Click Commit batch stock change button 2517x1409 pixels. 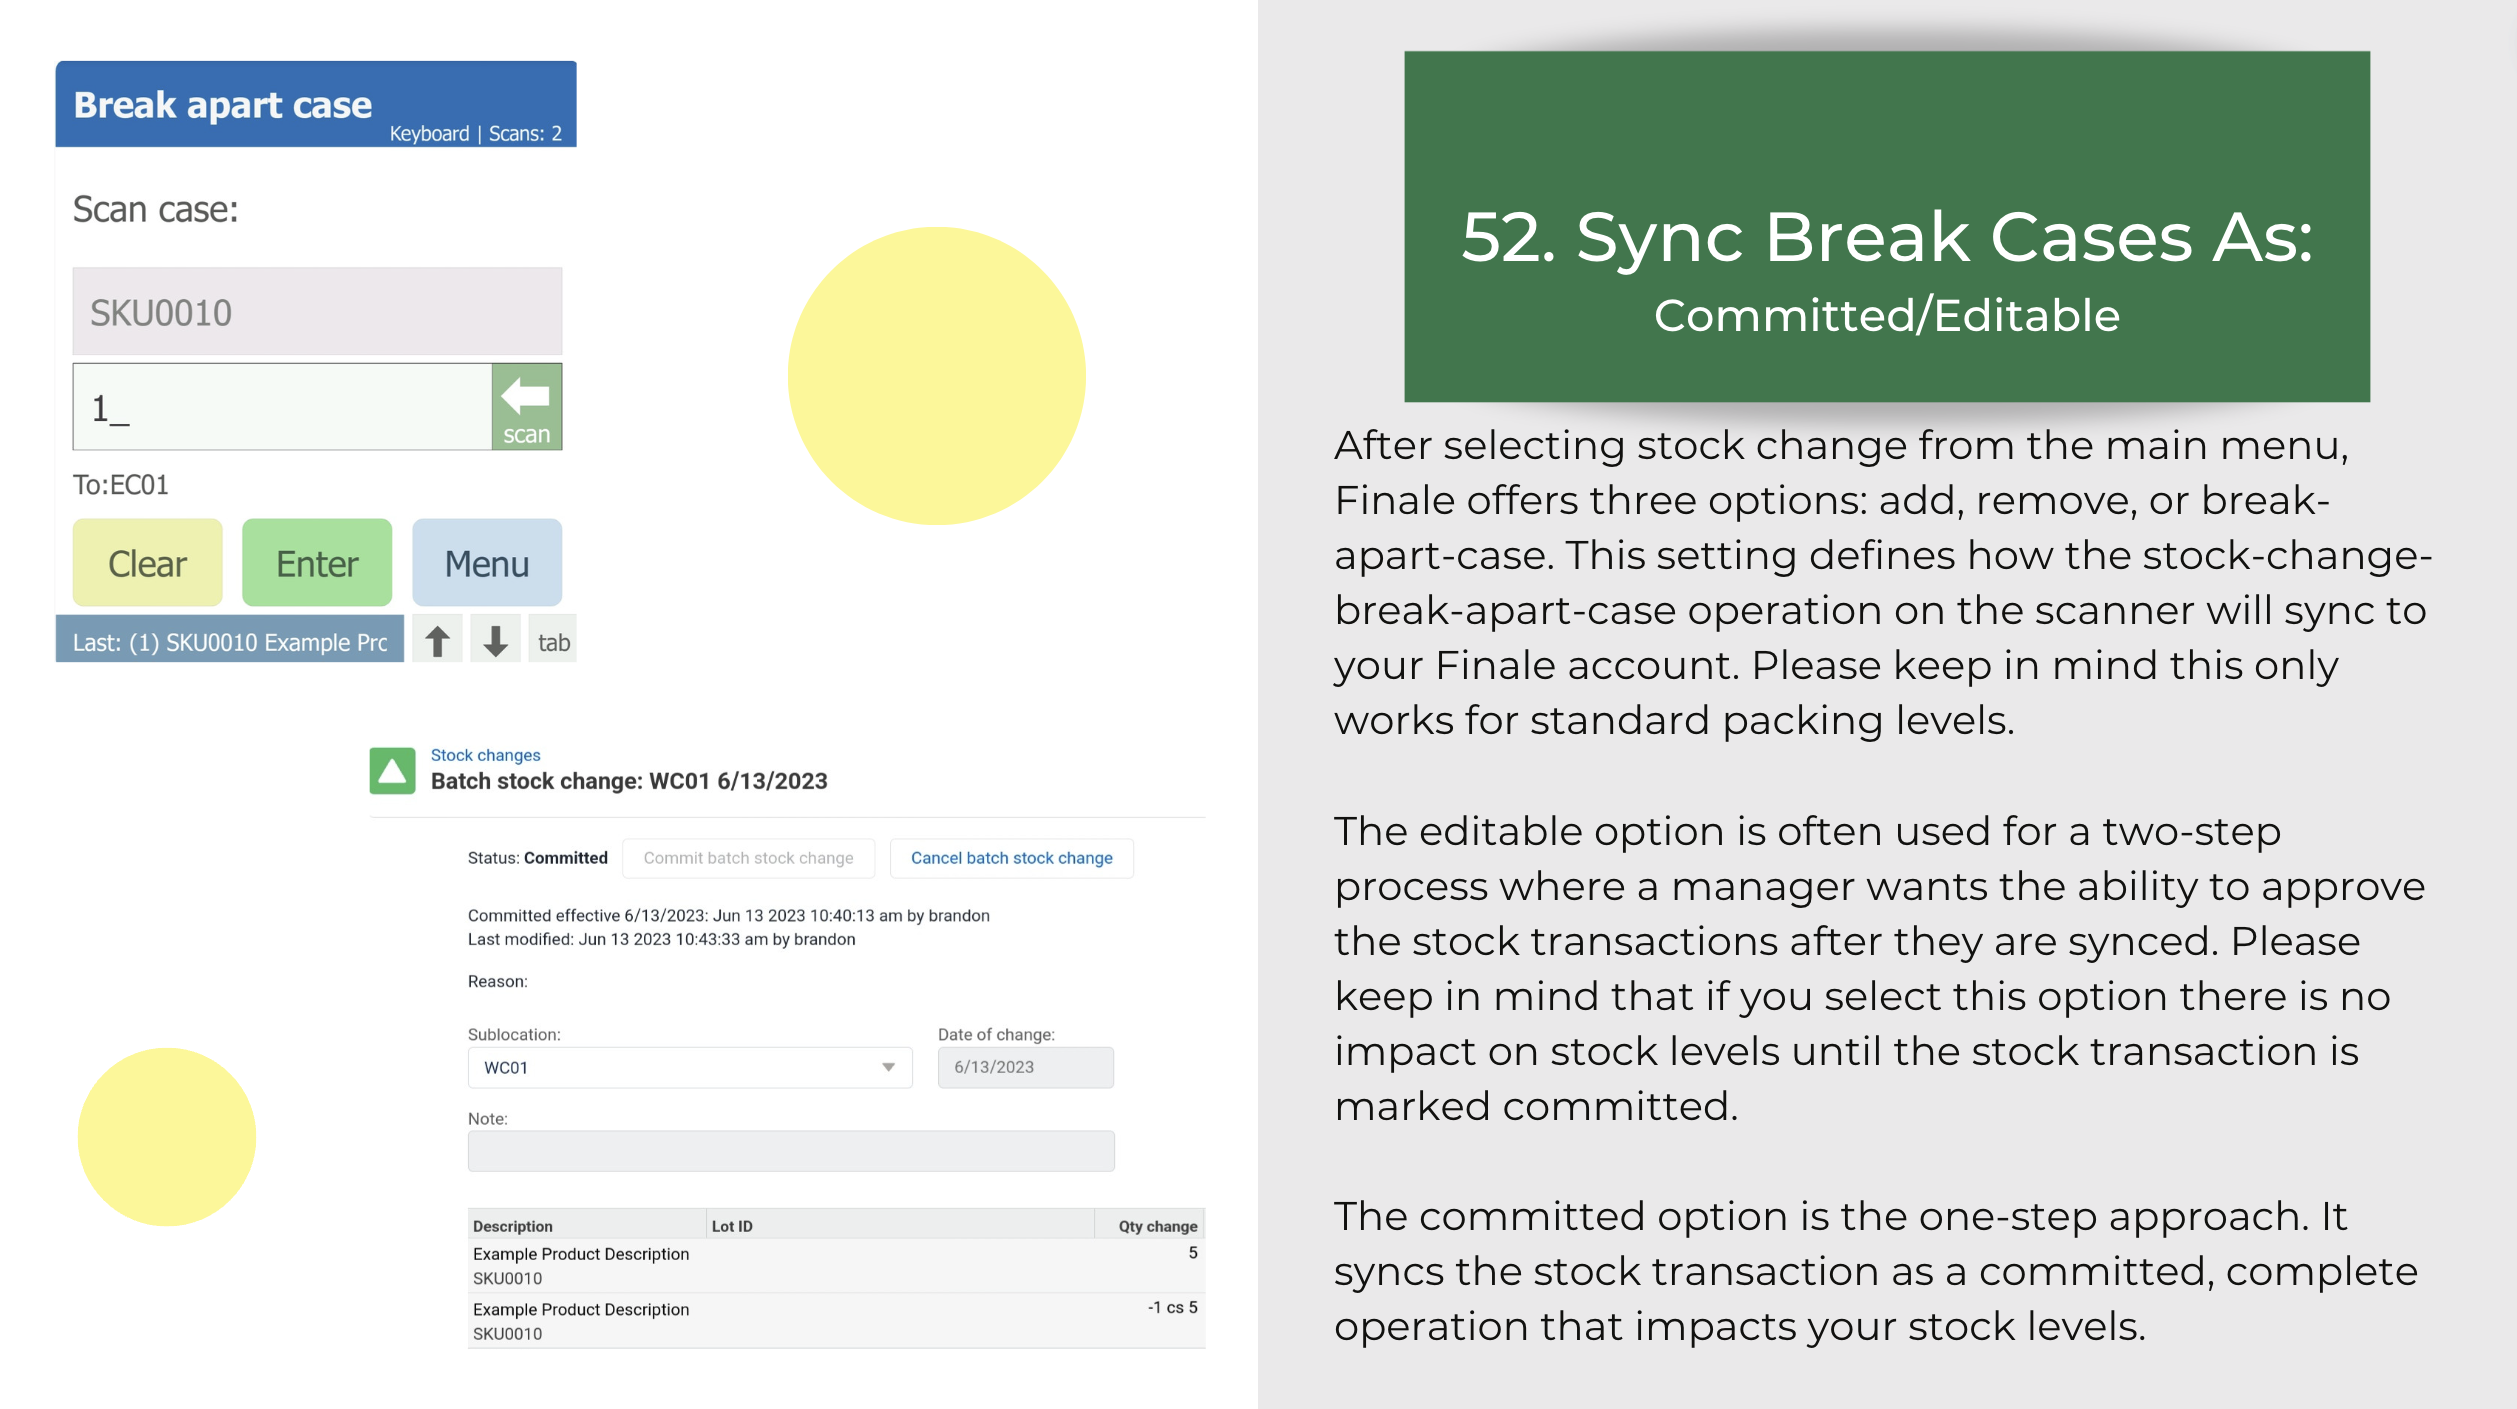pyautogui.click(x=748, y=858)
